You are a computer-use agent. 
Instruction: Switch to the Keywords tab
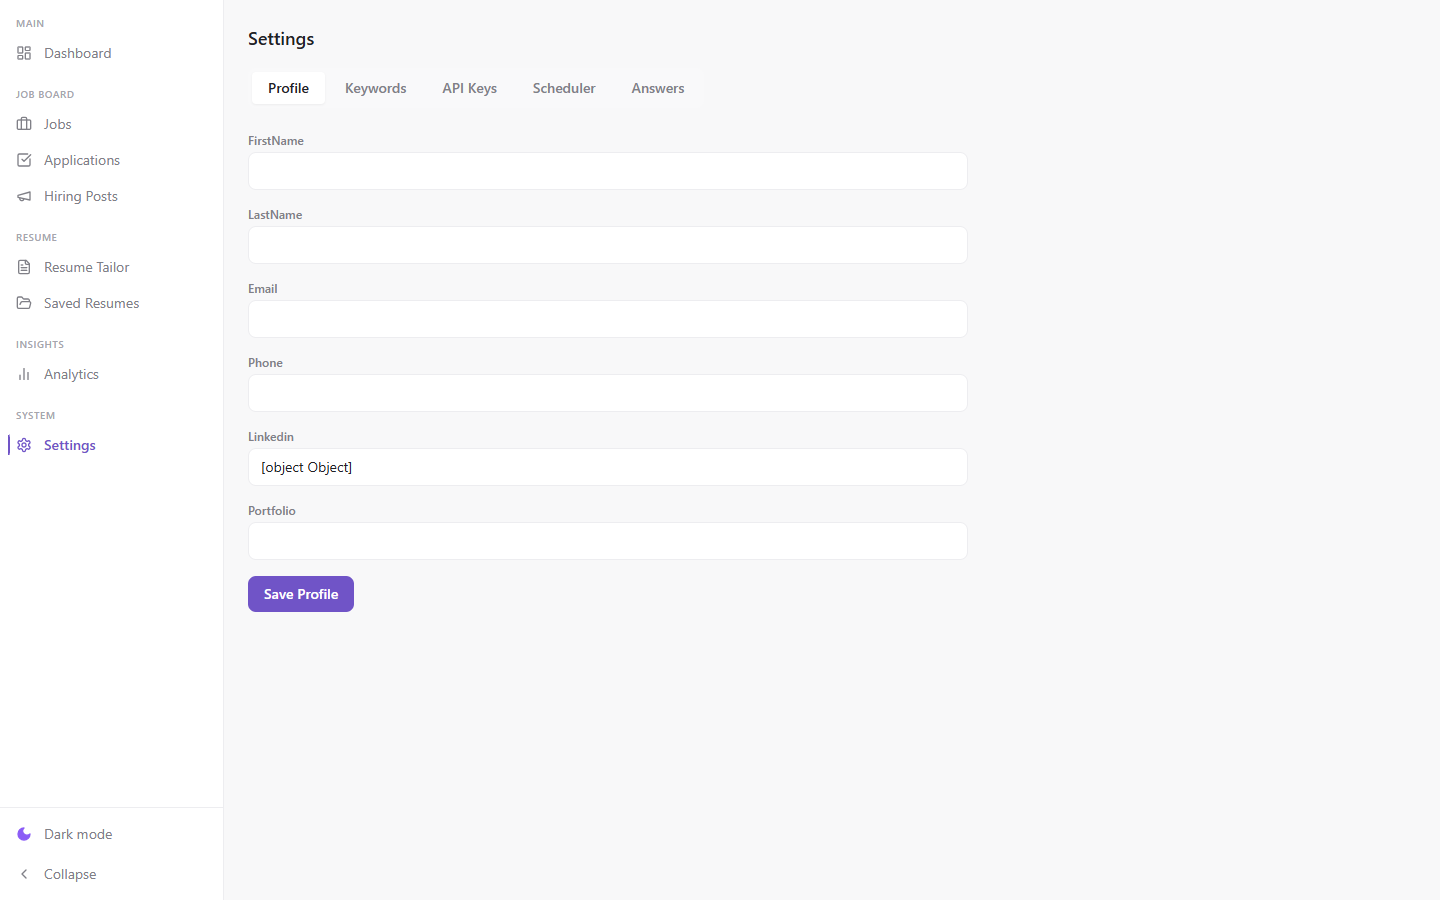coord(376,88)
